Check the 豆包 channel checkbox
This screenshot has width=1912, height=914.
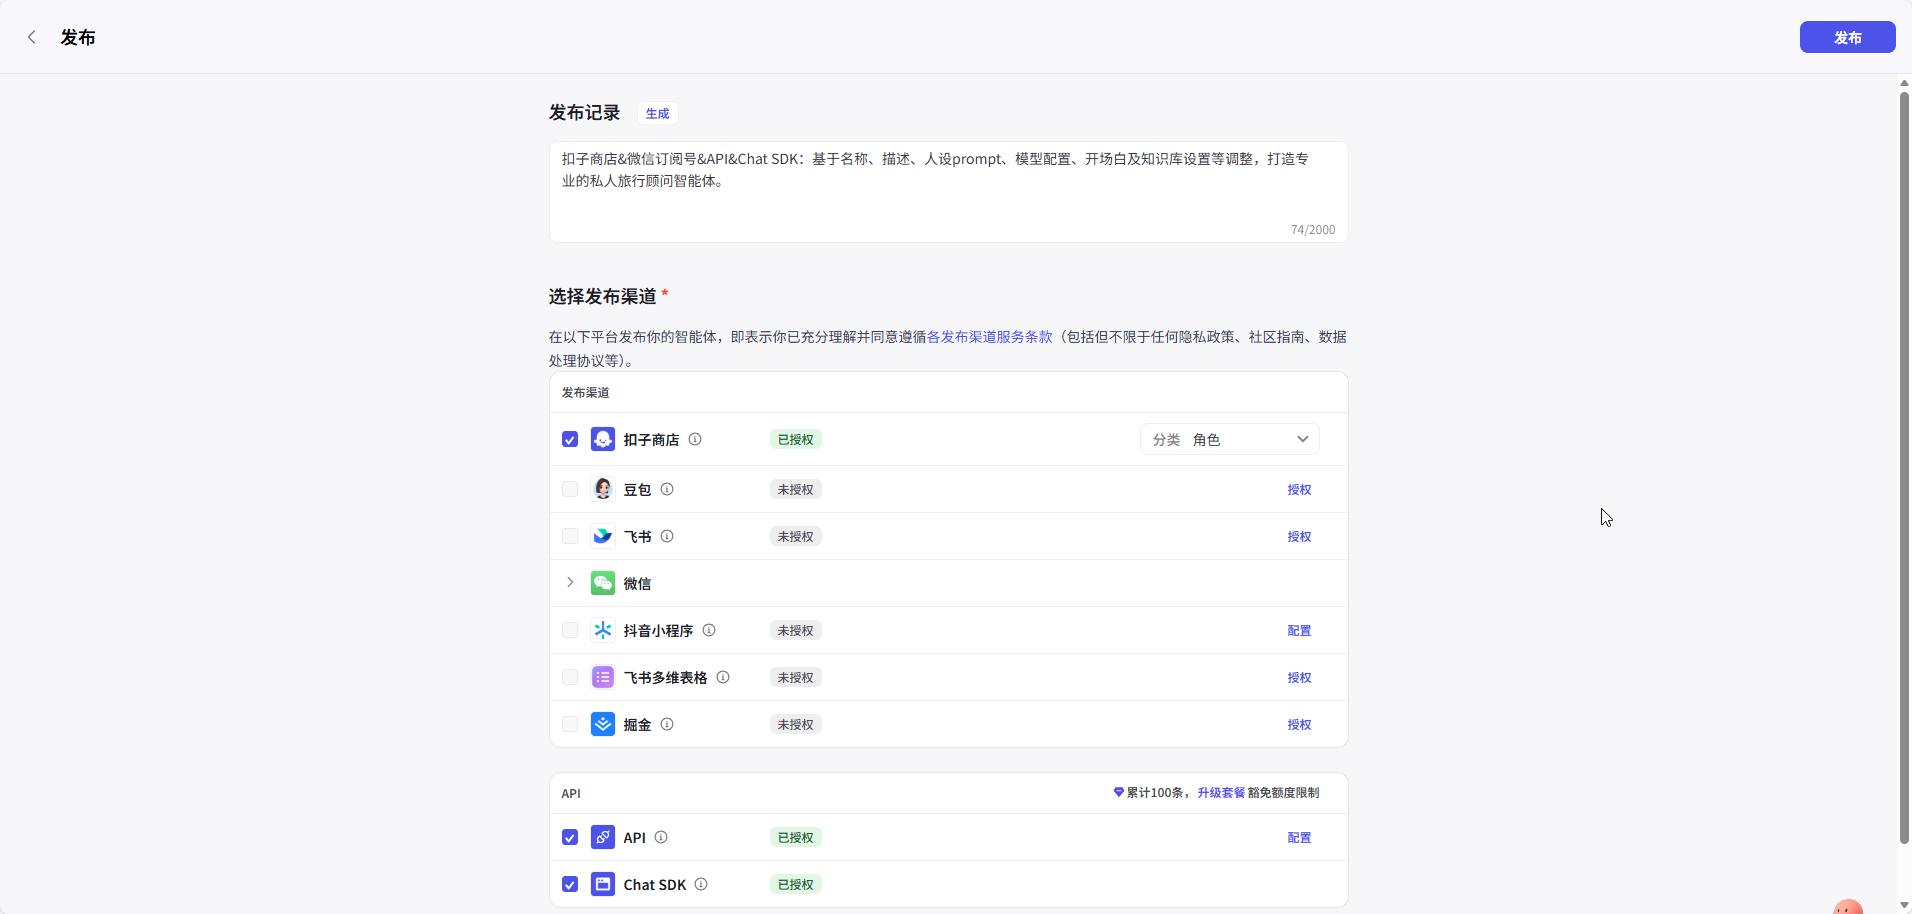pyautogui.click(x=570, y=489)
